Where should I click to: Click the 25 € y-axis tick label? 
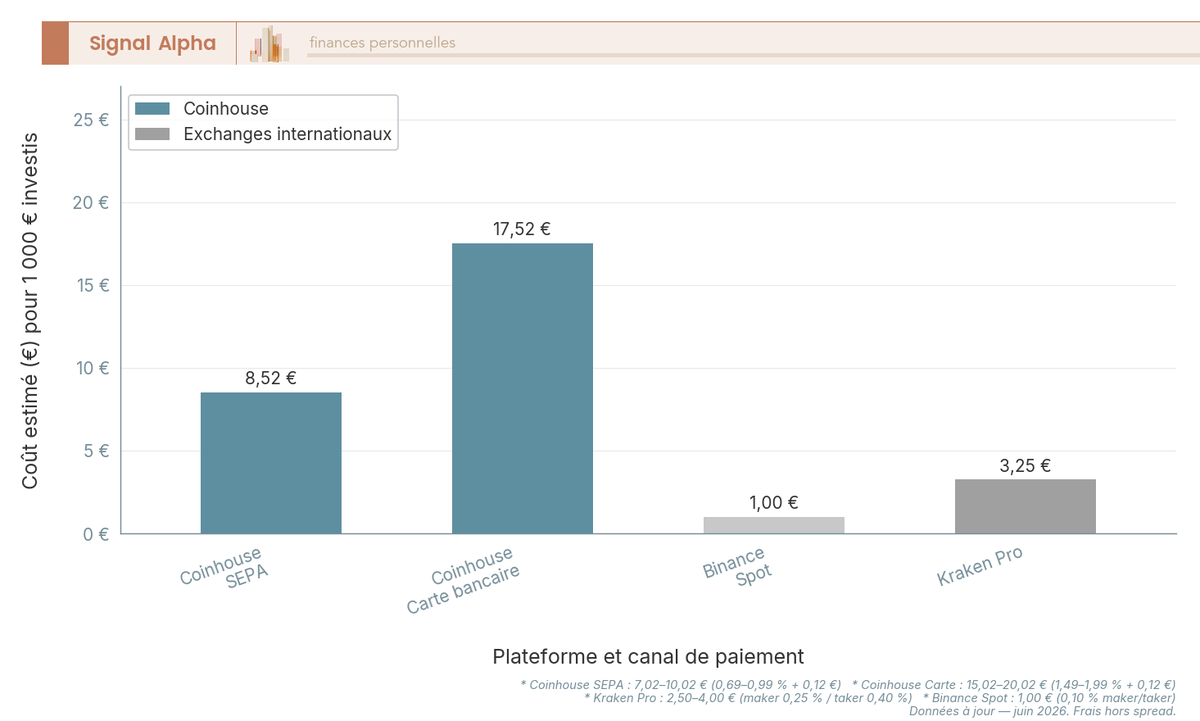91,120
